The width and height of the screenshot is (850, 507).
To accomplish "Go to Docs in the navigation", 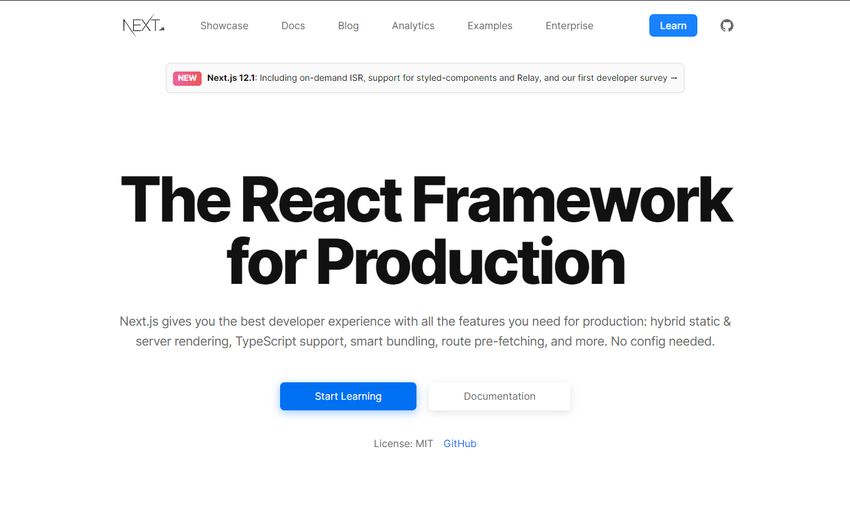I will (293, 25).
